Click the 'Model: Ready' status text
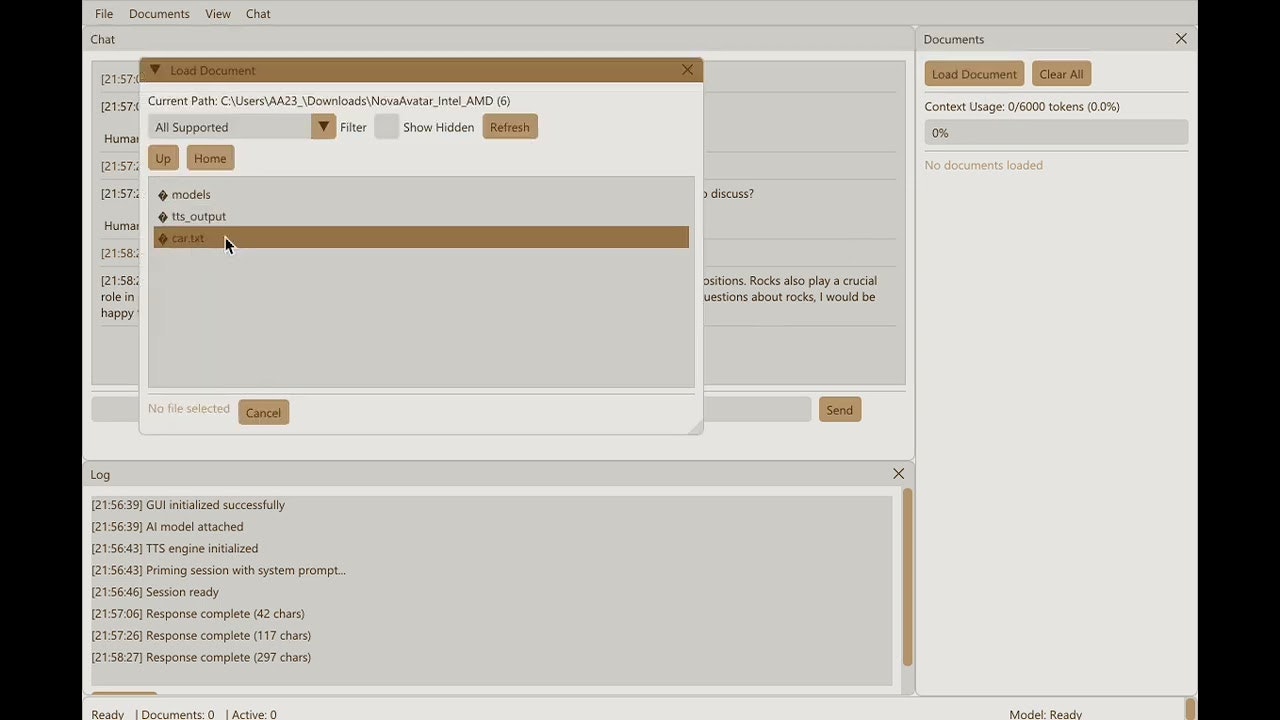 point(1045,714)
